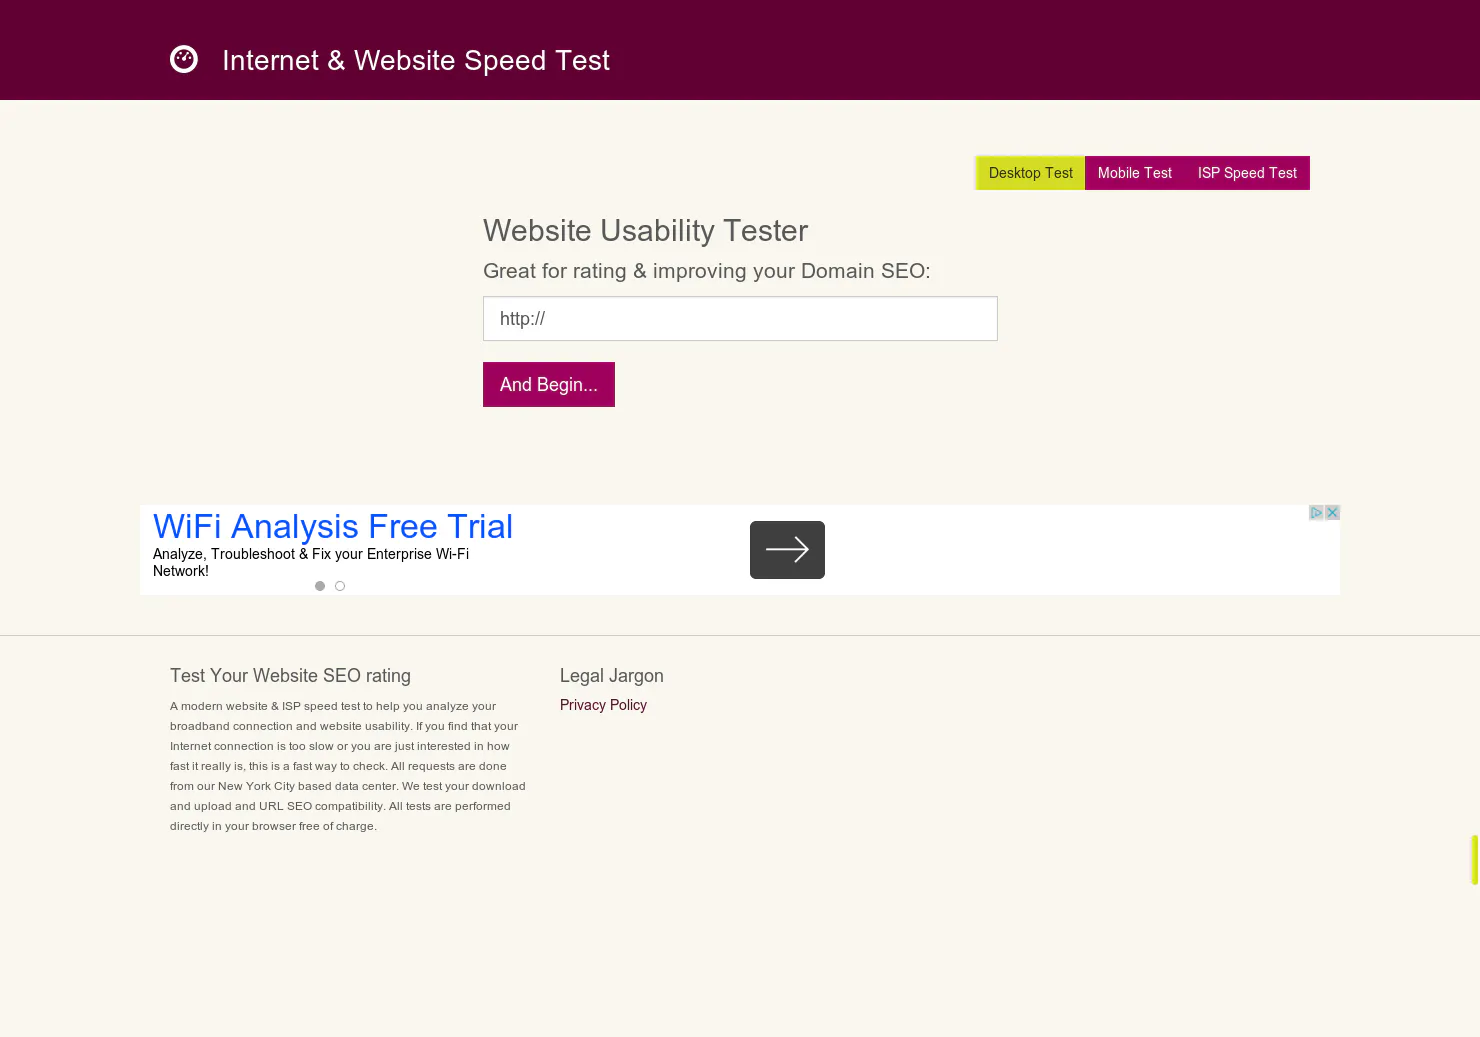
Task: Open the Privacy Policy link
Action: 603,705
